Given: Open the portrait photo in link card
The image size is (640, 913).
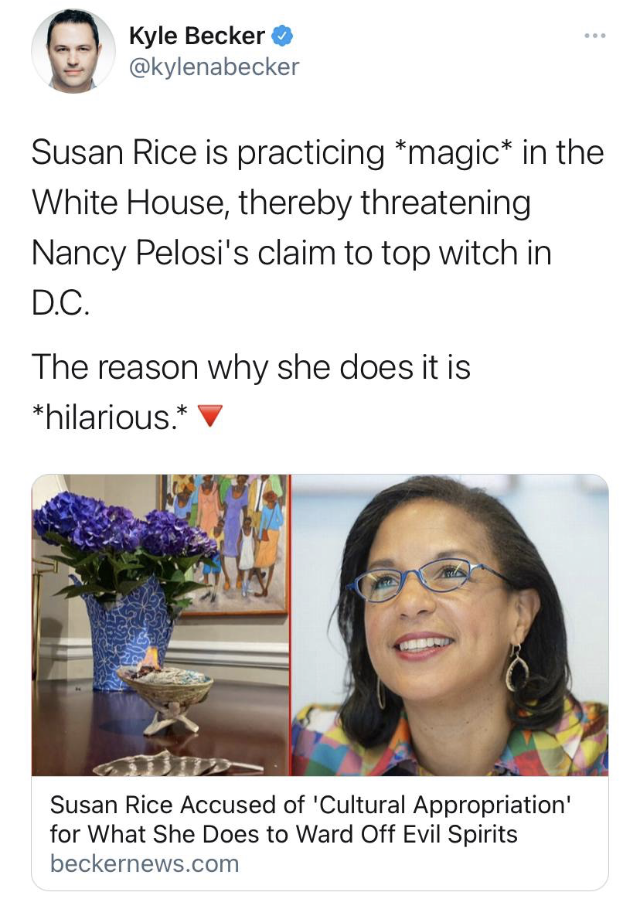Looking at the screenshot, I should [450, 625].
